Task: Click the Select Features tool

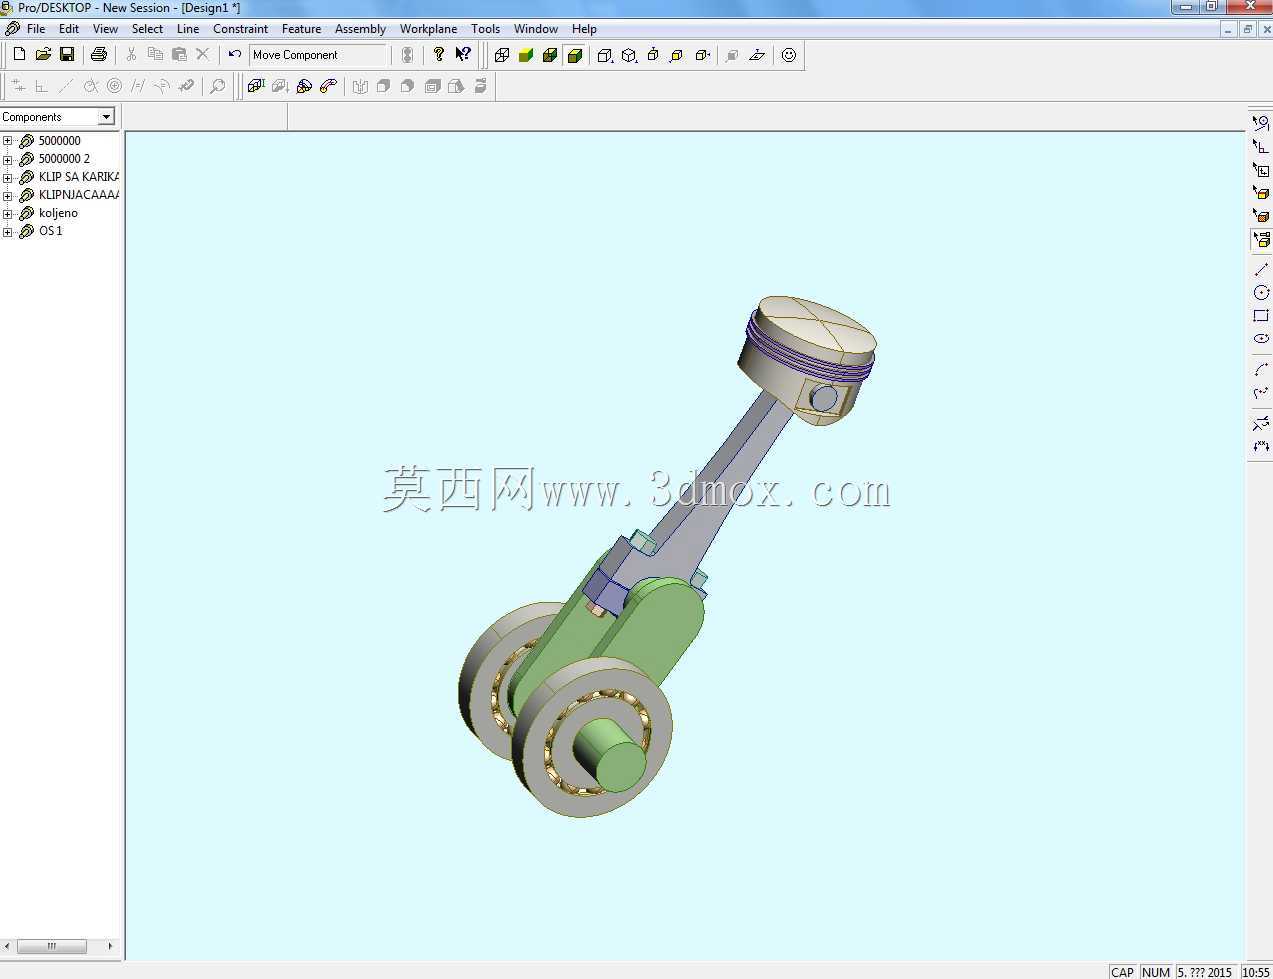Action: click(x=1261, y=216)
